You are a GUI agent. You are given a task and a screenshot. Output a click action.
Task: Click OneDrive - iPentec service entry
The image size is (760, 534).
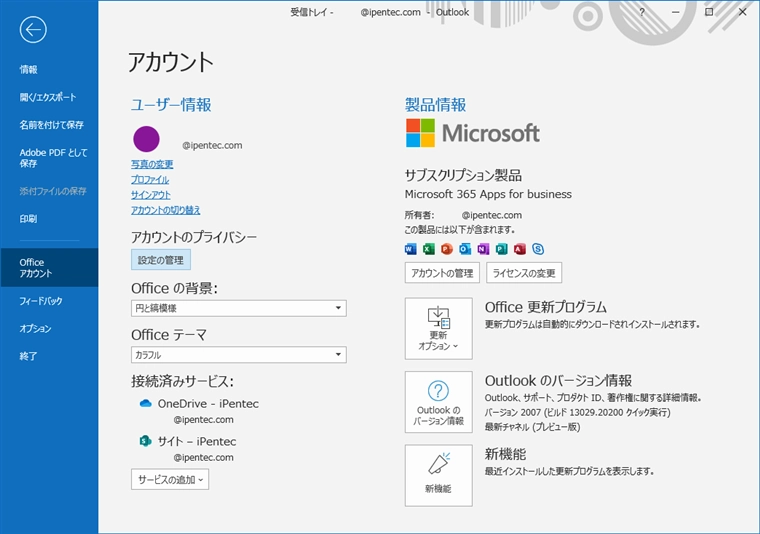tap(208, 404)
